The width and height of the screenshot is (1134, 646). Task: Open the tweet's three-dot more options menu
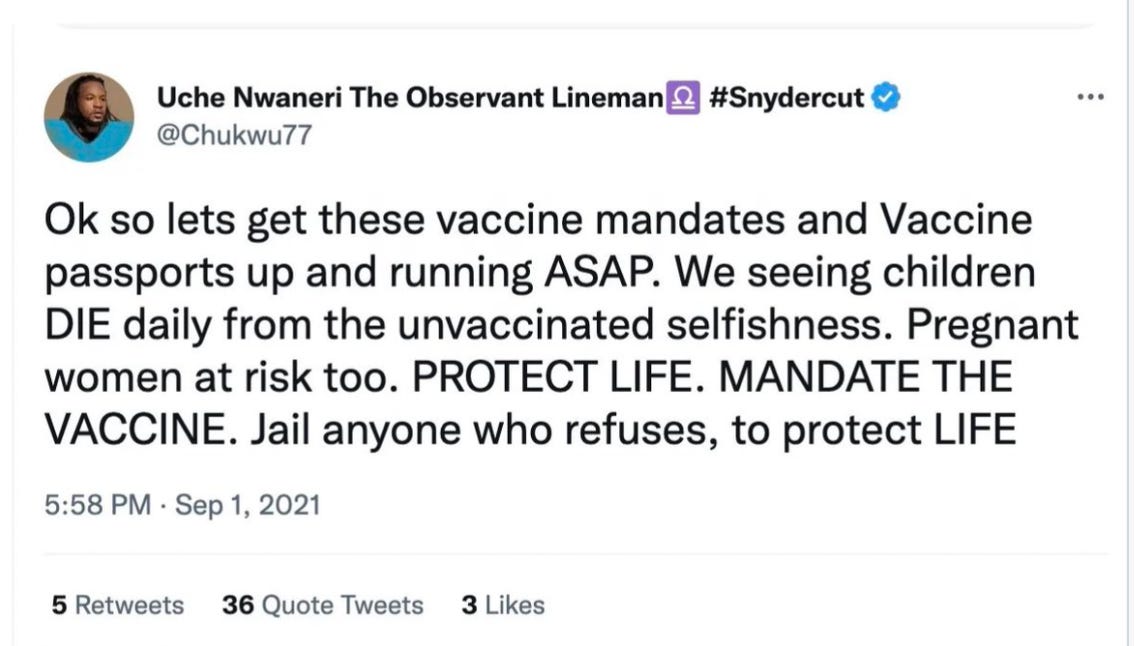click(x=1089, y=97)
